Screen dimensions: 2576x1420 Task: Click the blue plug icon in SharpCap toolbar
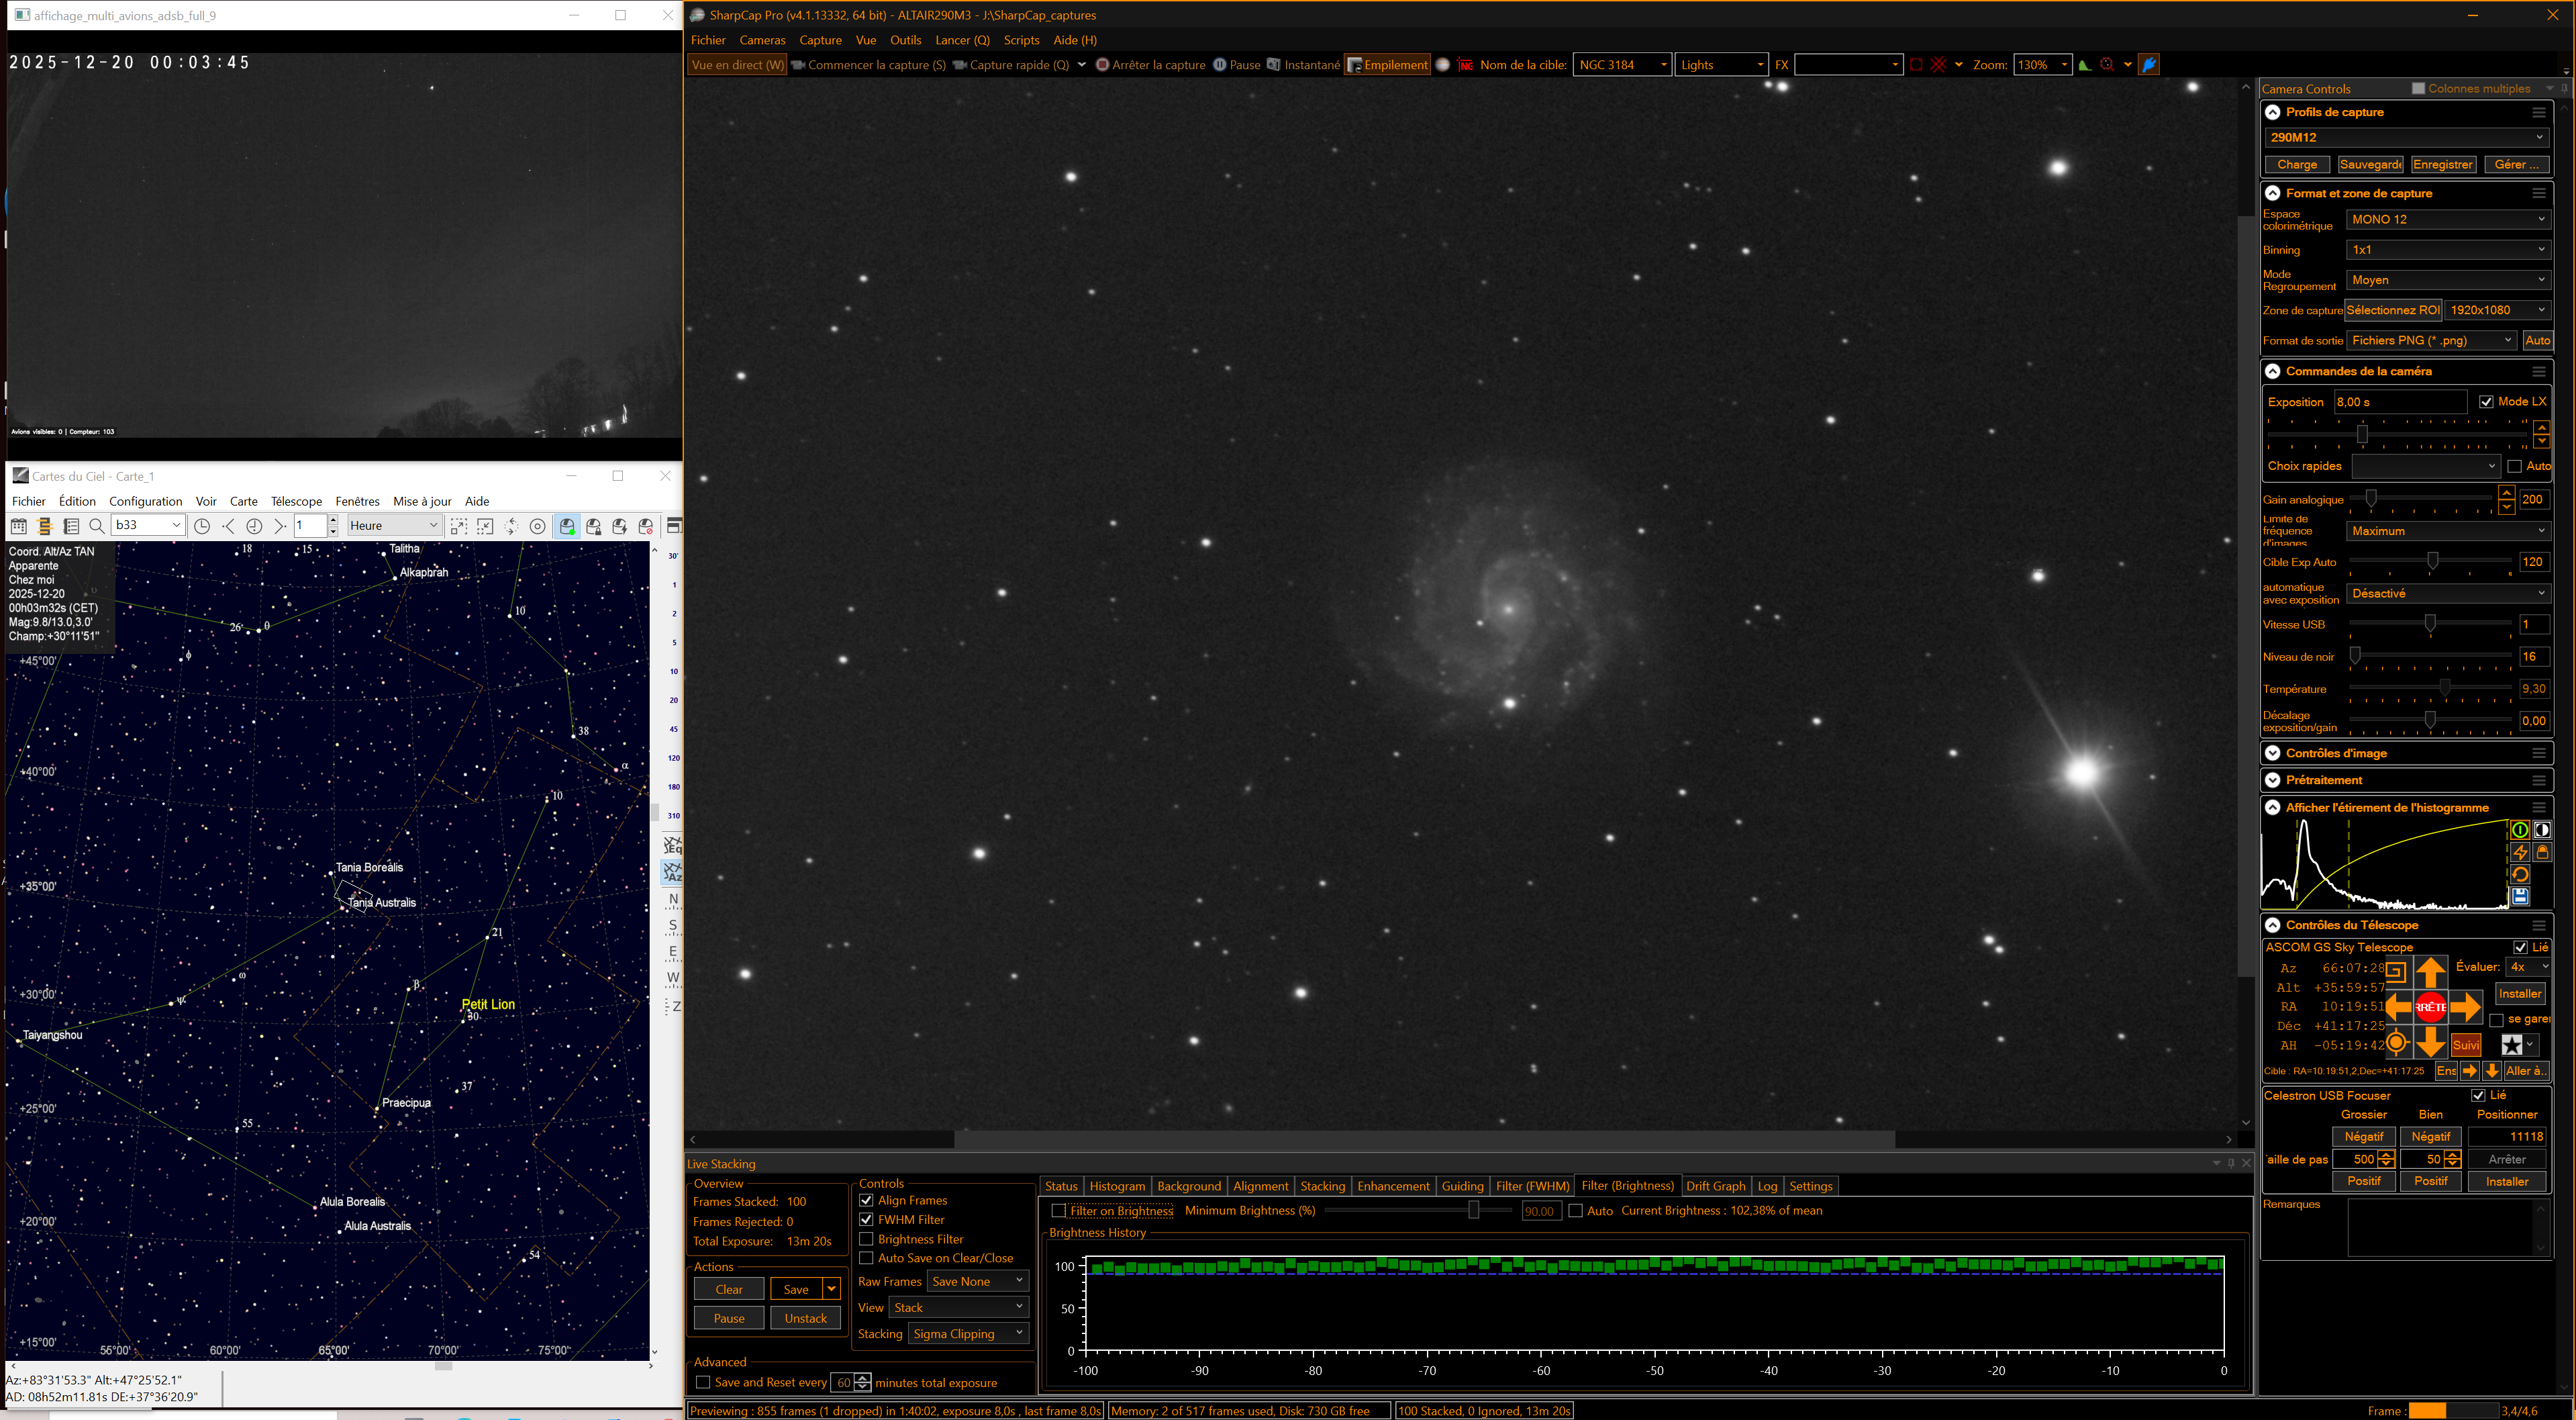2149,65
